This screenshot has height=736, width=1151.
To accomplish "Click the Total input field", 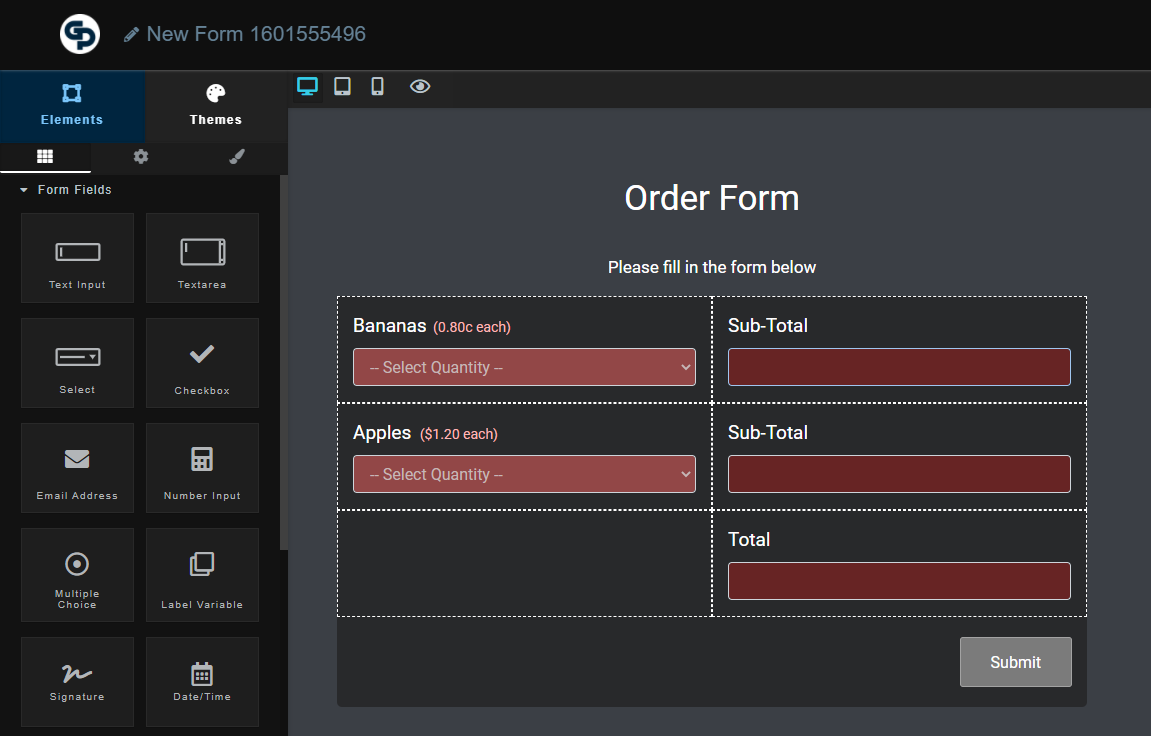I will [x=899, y=581].
